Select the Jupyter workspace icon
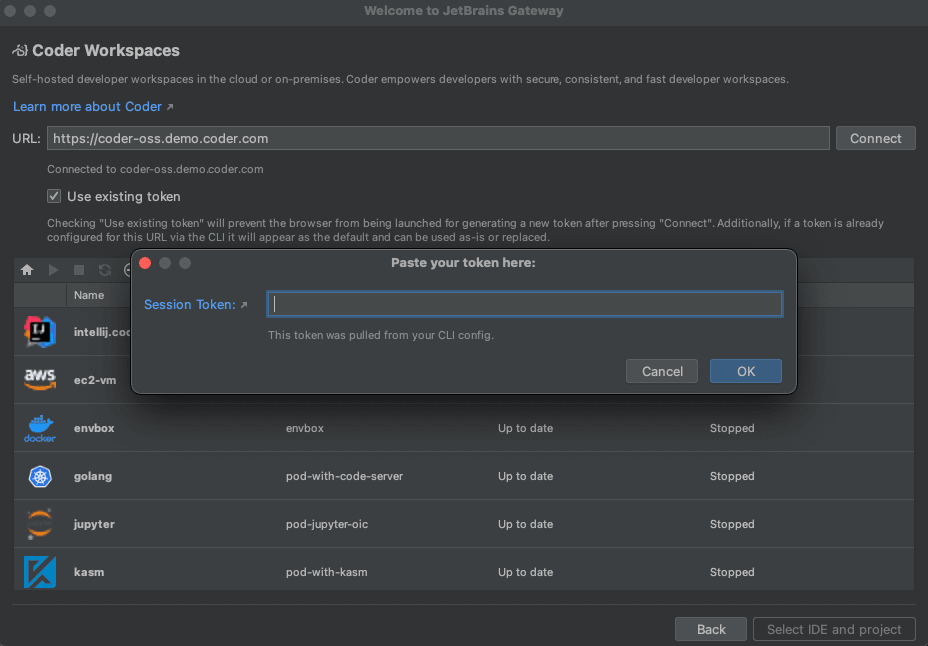Screen dimensions: 928x646 click(40, 524)
